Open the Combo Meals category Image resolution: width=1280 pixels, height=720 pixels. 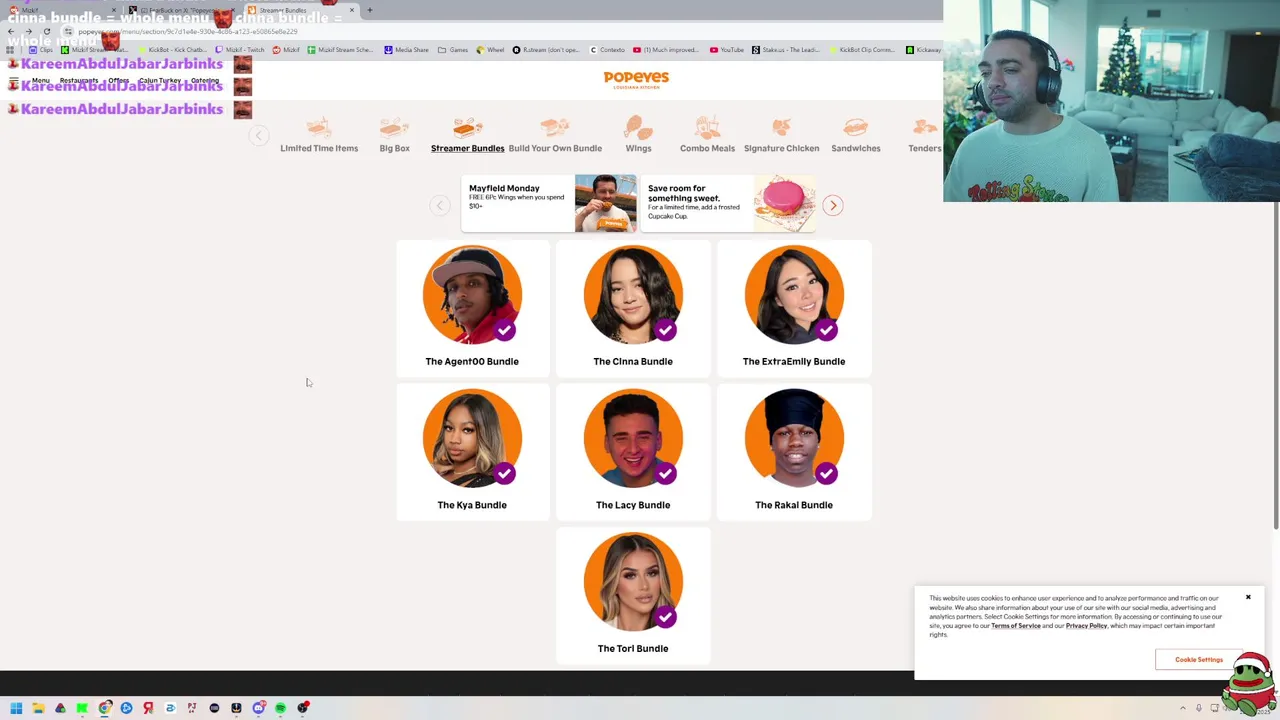(707, 135)
